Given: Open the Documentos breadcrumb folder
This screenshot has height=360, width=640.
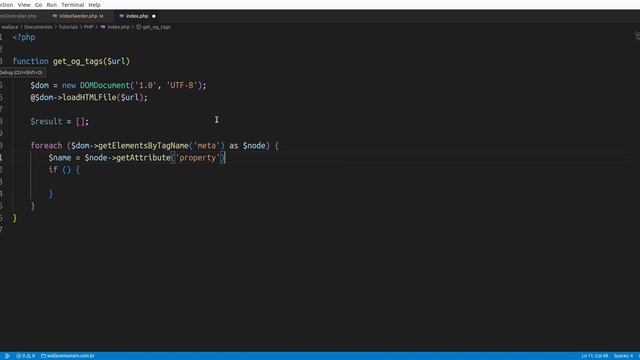Looking at the screenshot, I should coord(38,27).
